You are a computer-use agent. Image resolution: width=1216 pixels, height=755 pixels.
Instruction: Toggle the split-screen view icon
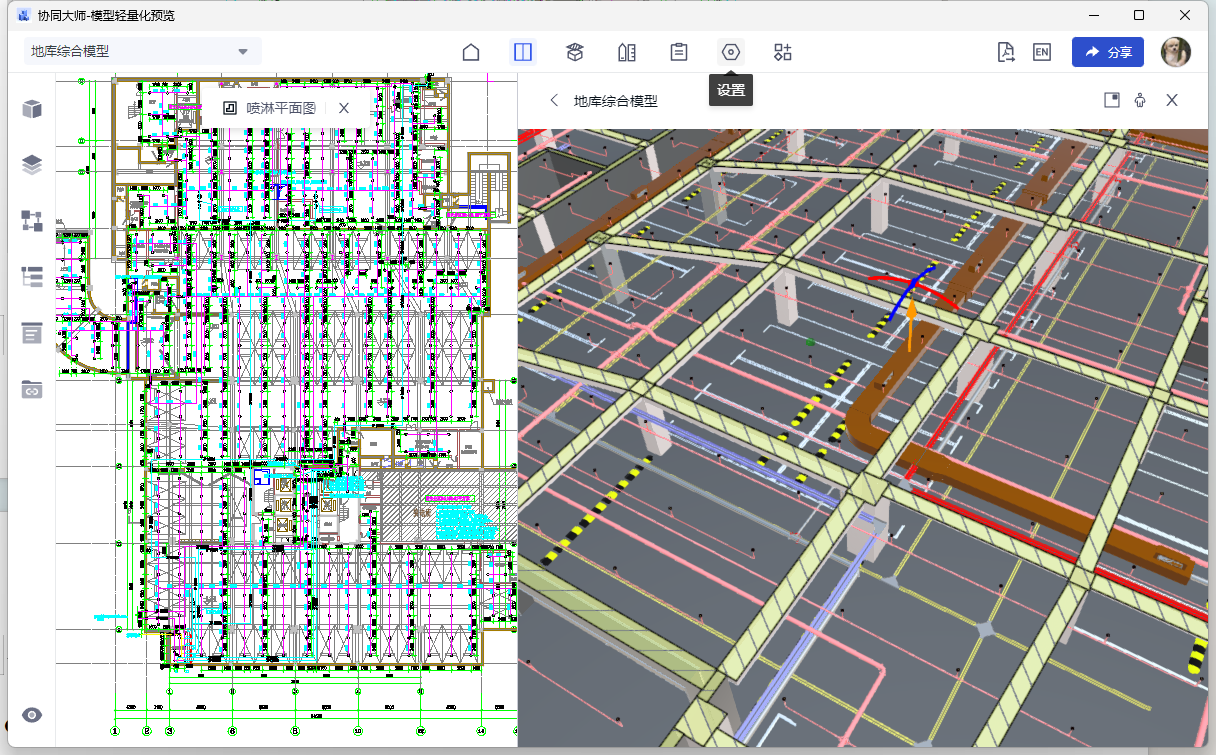pos(523,52)
